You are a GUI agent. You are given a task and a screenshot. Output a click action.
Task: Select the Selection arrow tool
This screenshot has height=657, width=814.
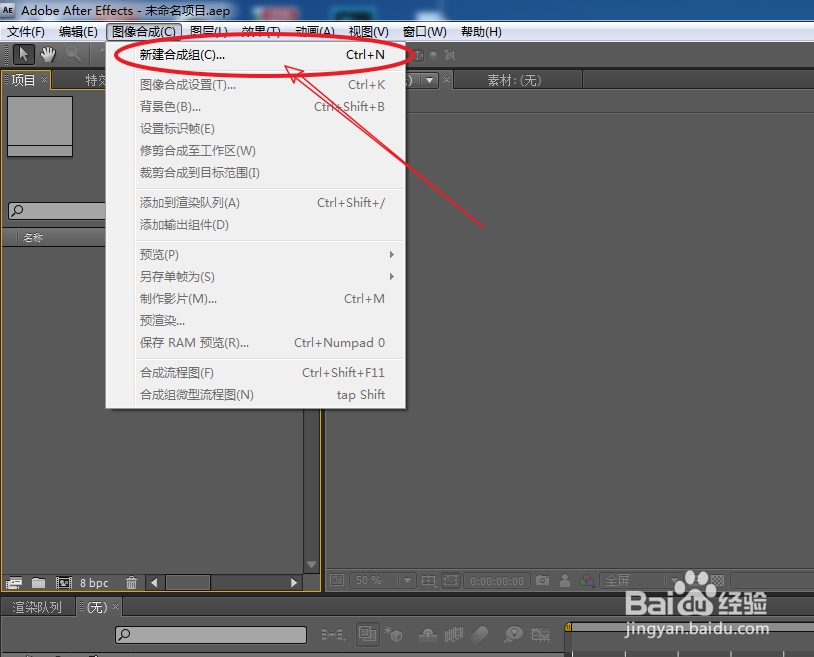[x=23, y=54]
